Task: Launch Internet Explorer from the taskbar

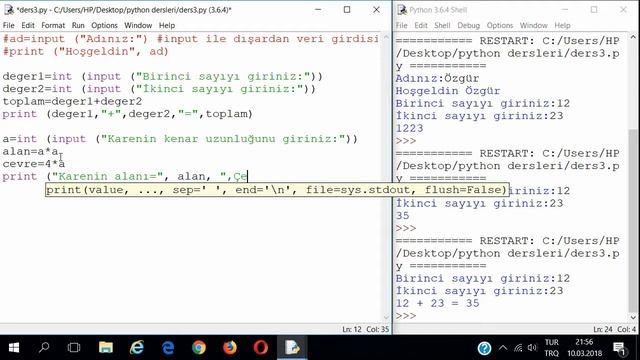Action: pyautogui.click(x=137, y=347)
